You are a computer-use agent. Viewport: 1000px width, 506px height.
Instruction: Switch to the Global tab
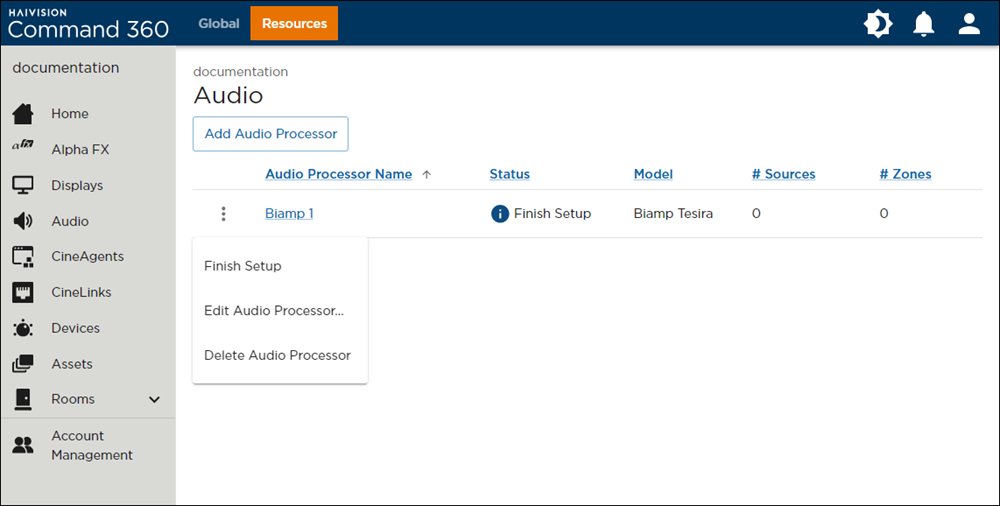point(218,23)
